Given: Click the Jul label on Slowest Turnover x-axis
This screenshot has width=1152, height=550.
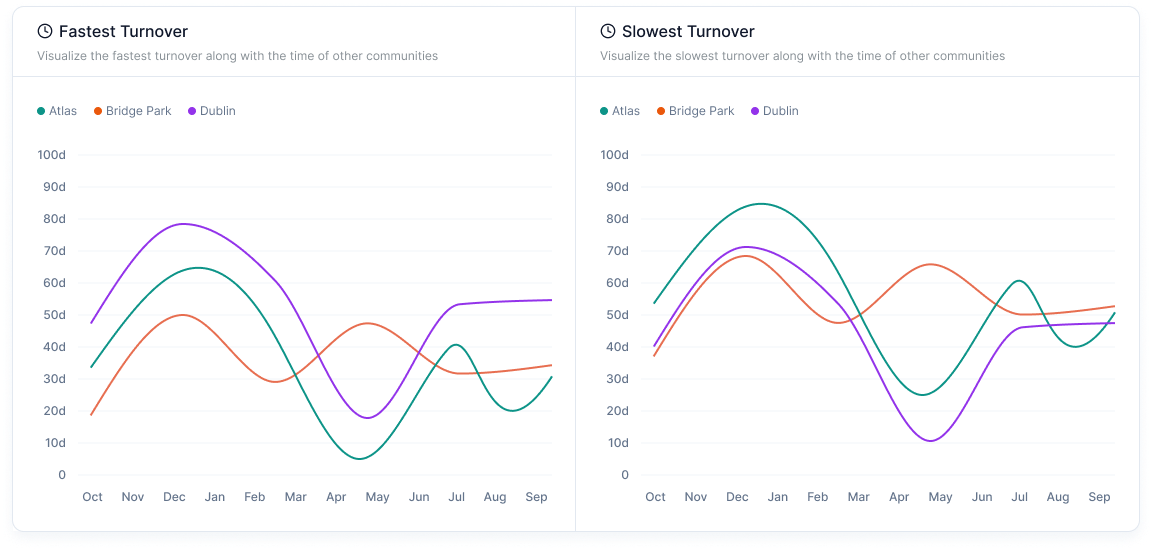Looking at the screenshot, I should point(1019,497).
